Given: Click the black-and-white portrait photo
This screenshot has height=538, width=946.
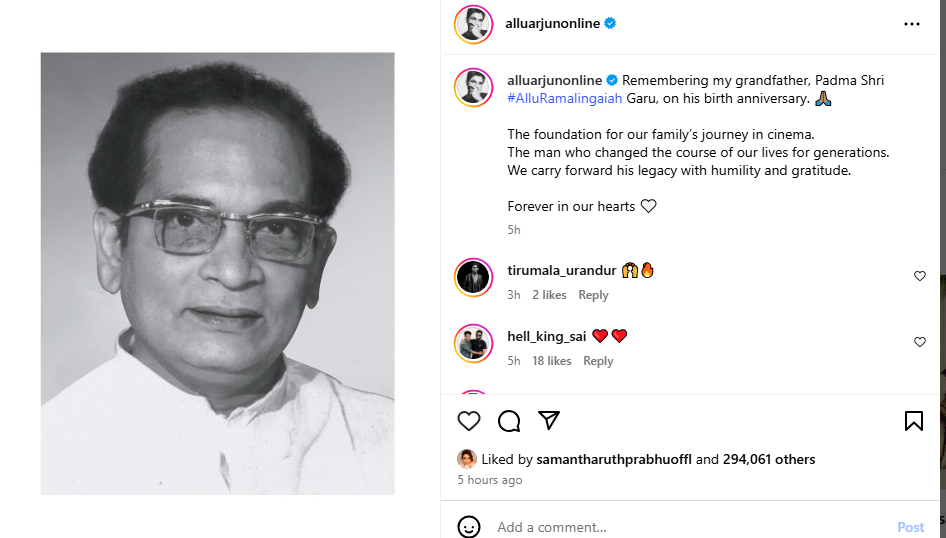Looking at the screenshot, I should [217, 273].
